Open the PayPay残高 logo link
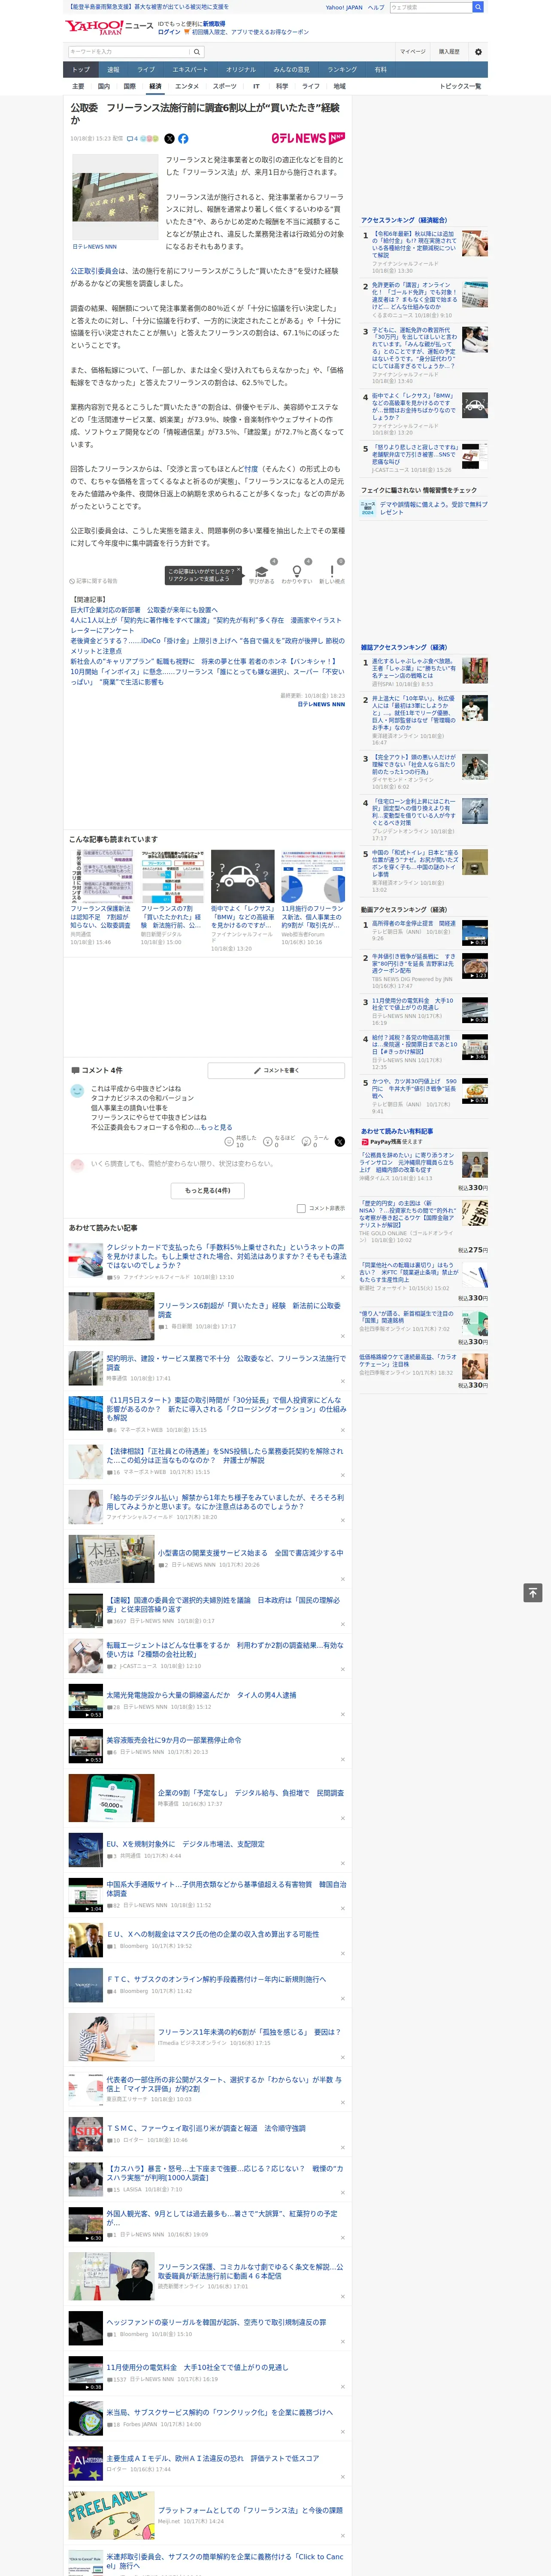Screen dimensions: 551x2576 [x=382, y=1141]
